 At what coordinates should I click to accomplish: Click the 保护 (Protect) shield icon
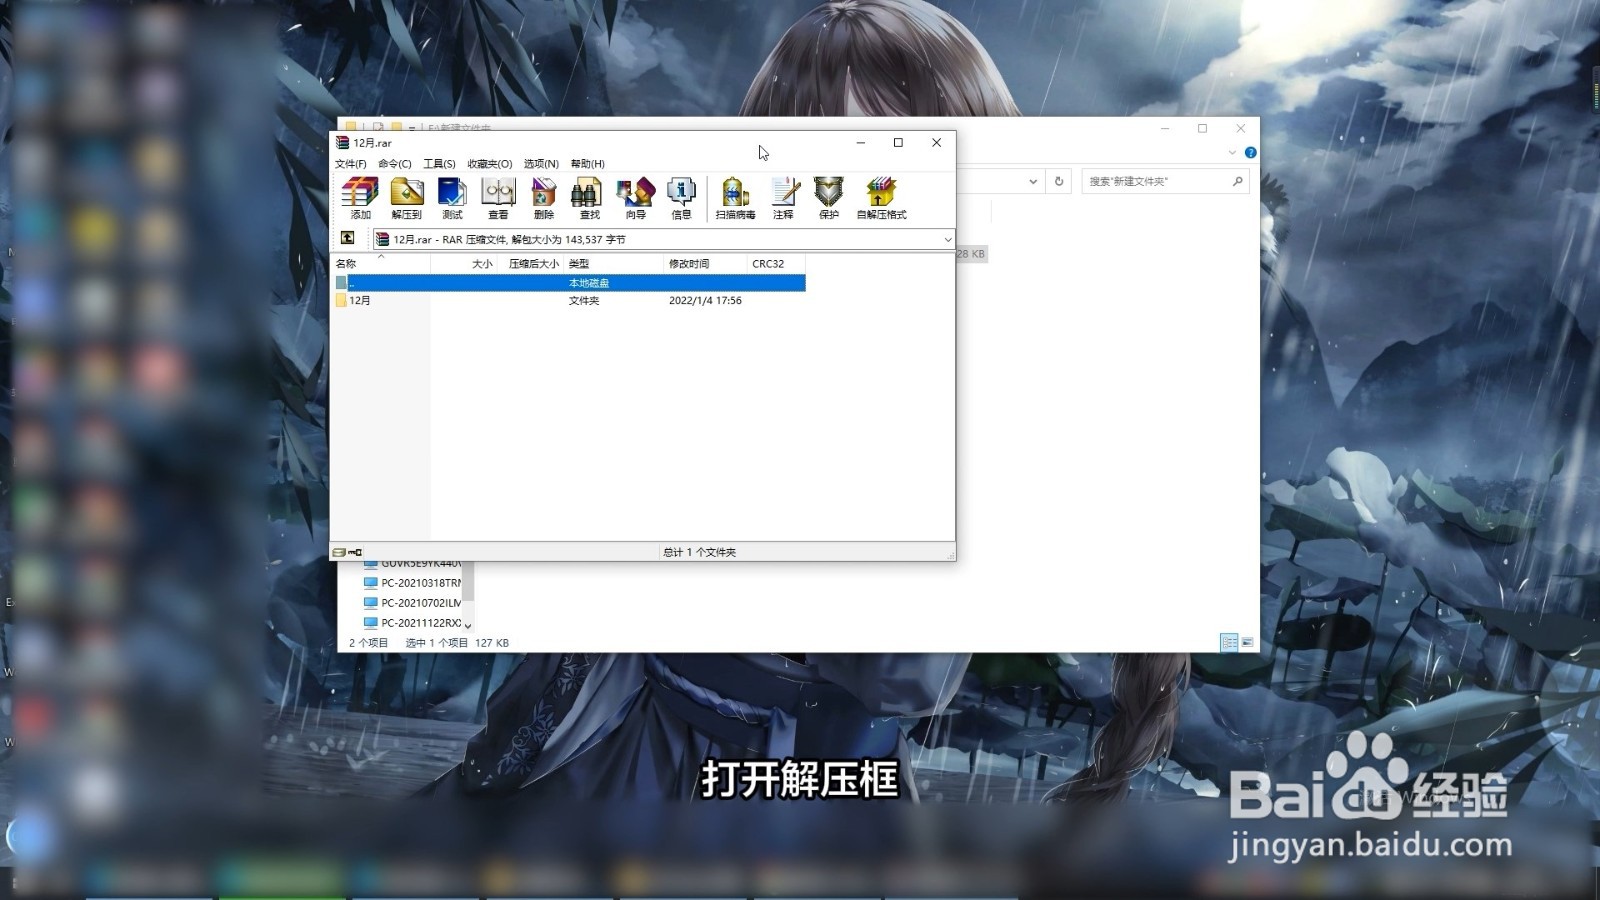point(828,198)
